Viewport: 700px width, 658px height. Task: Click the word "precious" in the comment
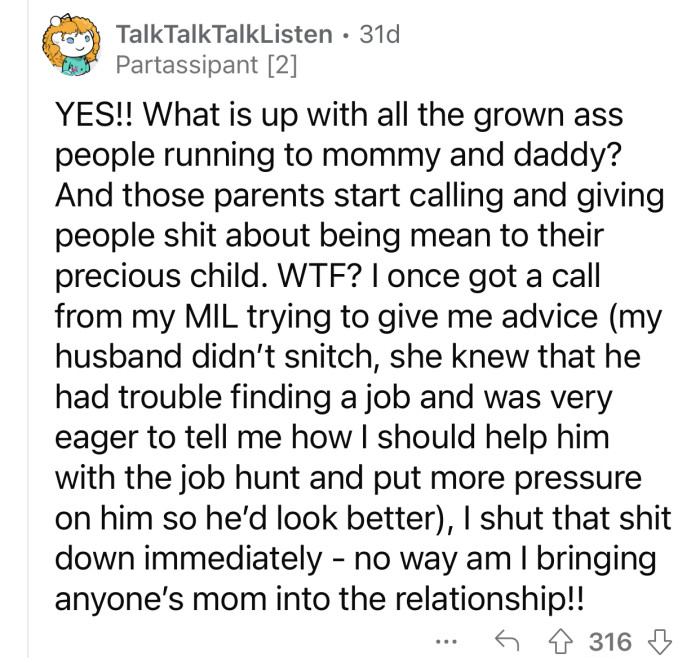118,277
